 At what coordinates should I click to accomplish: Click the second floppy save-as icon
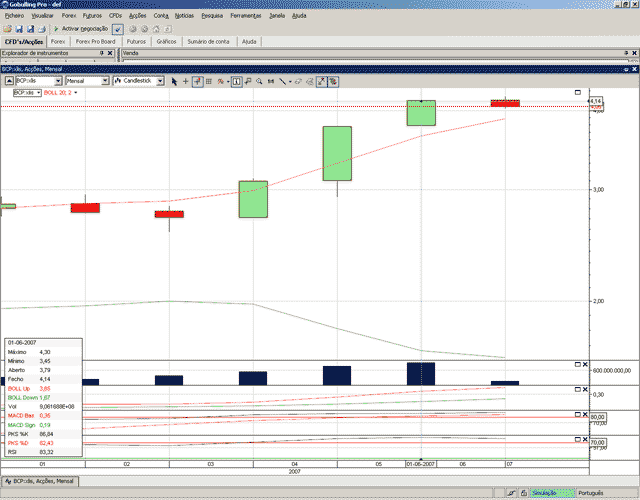tap(30, 29)
